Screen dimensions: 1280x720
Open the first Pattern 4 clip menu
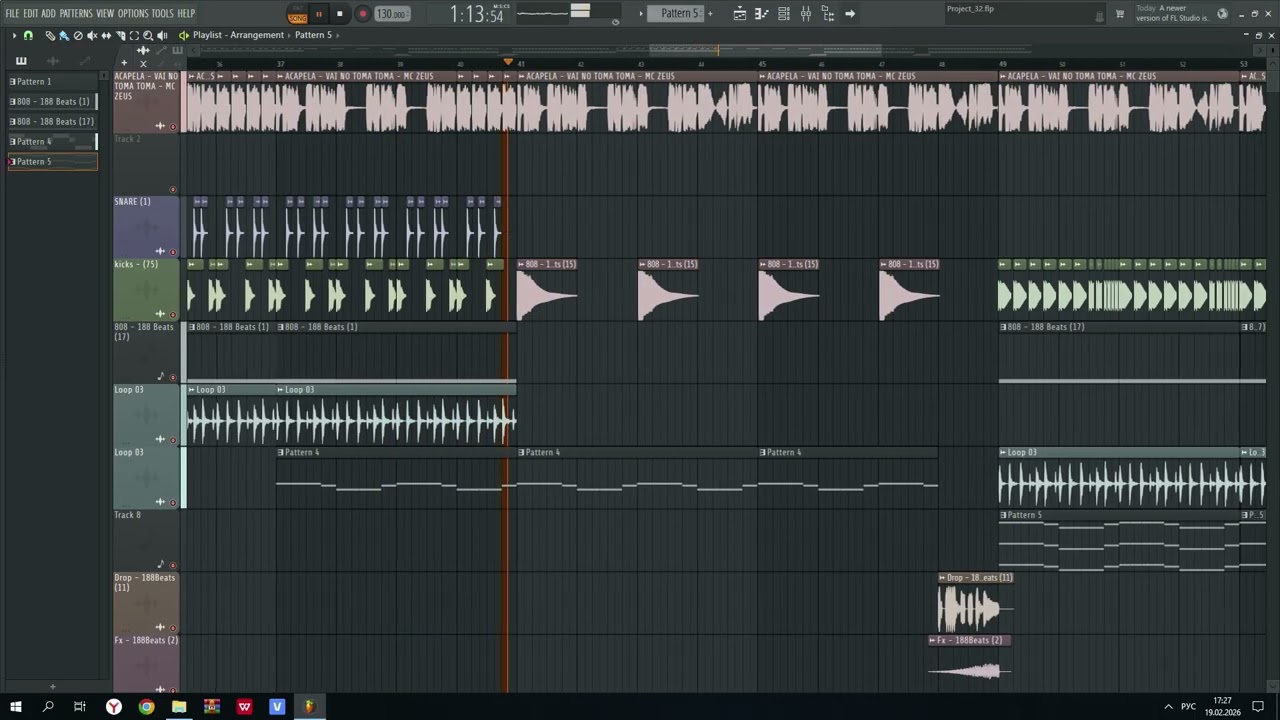(281, 453)
